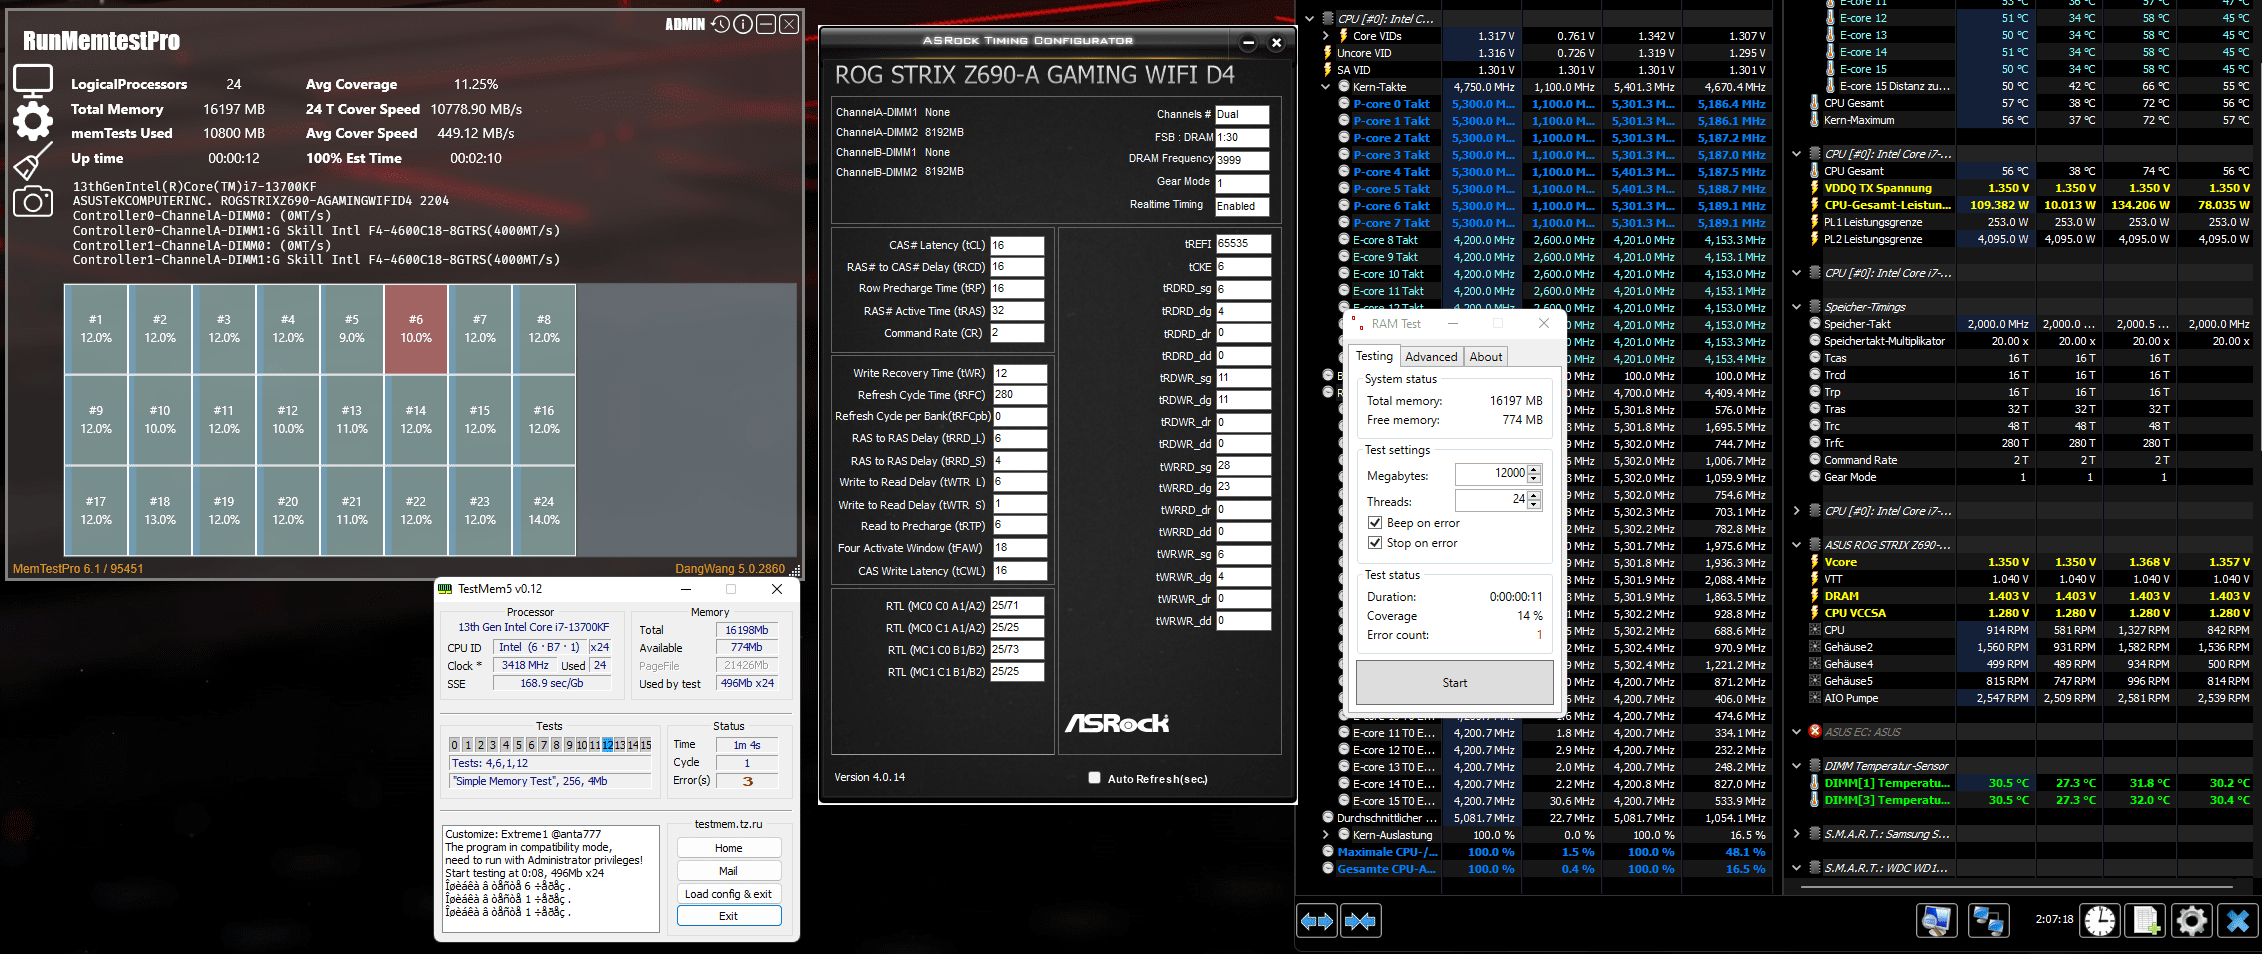Image resolution: width=2262 pixels, height=954 pixels.
Task: Click the expand columns arrows in HWiNFO toolbar
Action: coord(1317,921)
